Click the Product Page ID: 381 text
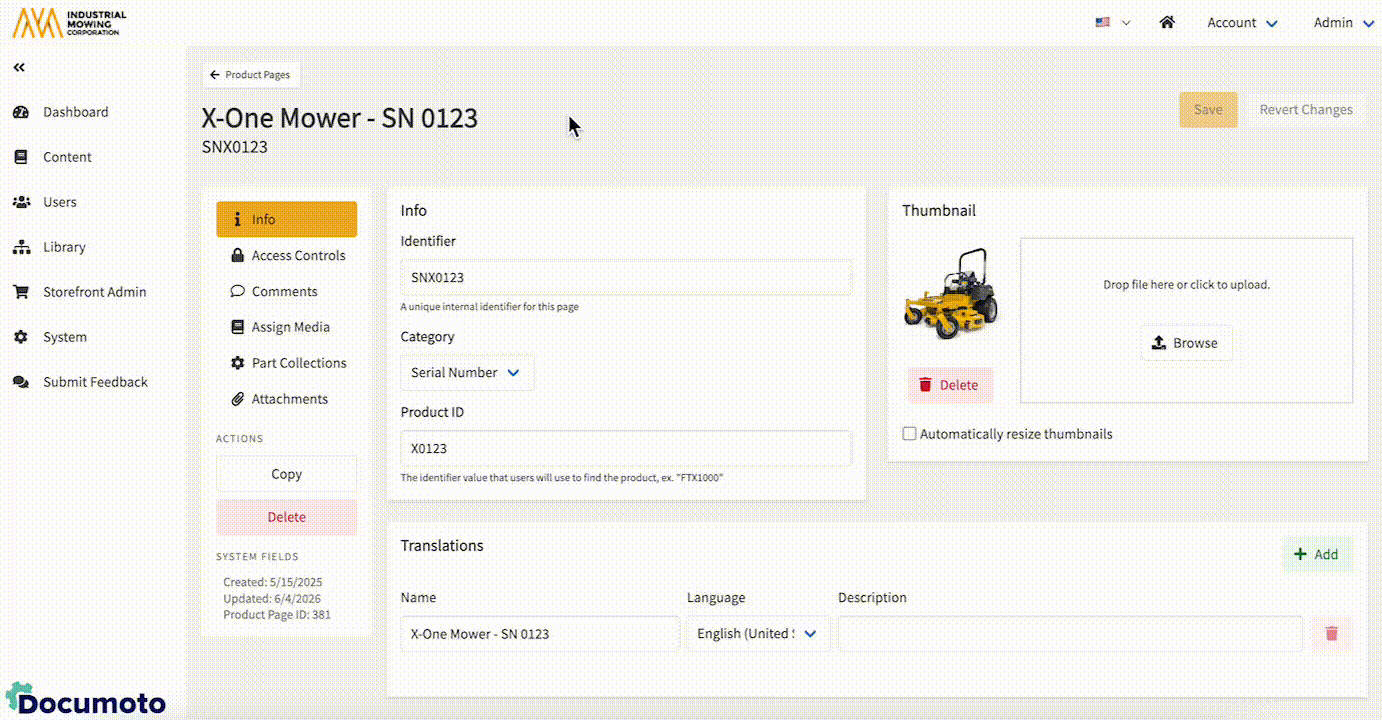Image resolution: width=1382 pixels, height=720 pixels. click(x=277, y=615)
